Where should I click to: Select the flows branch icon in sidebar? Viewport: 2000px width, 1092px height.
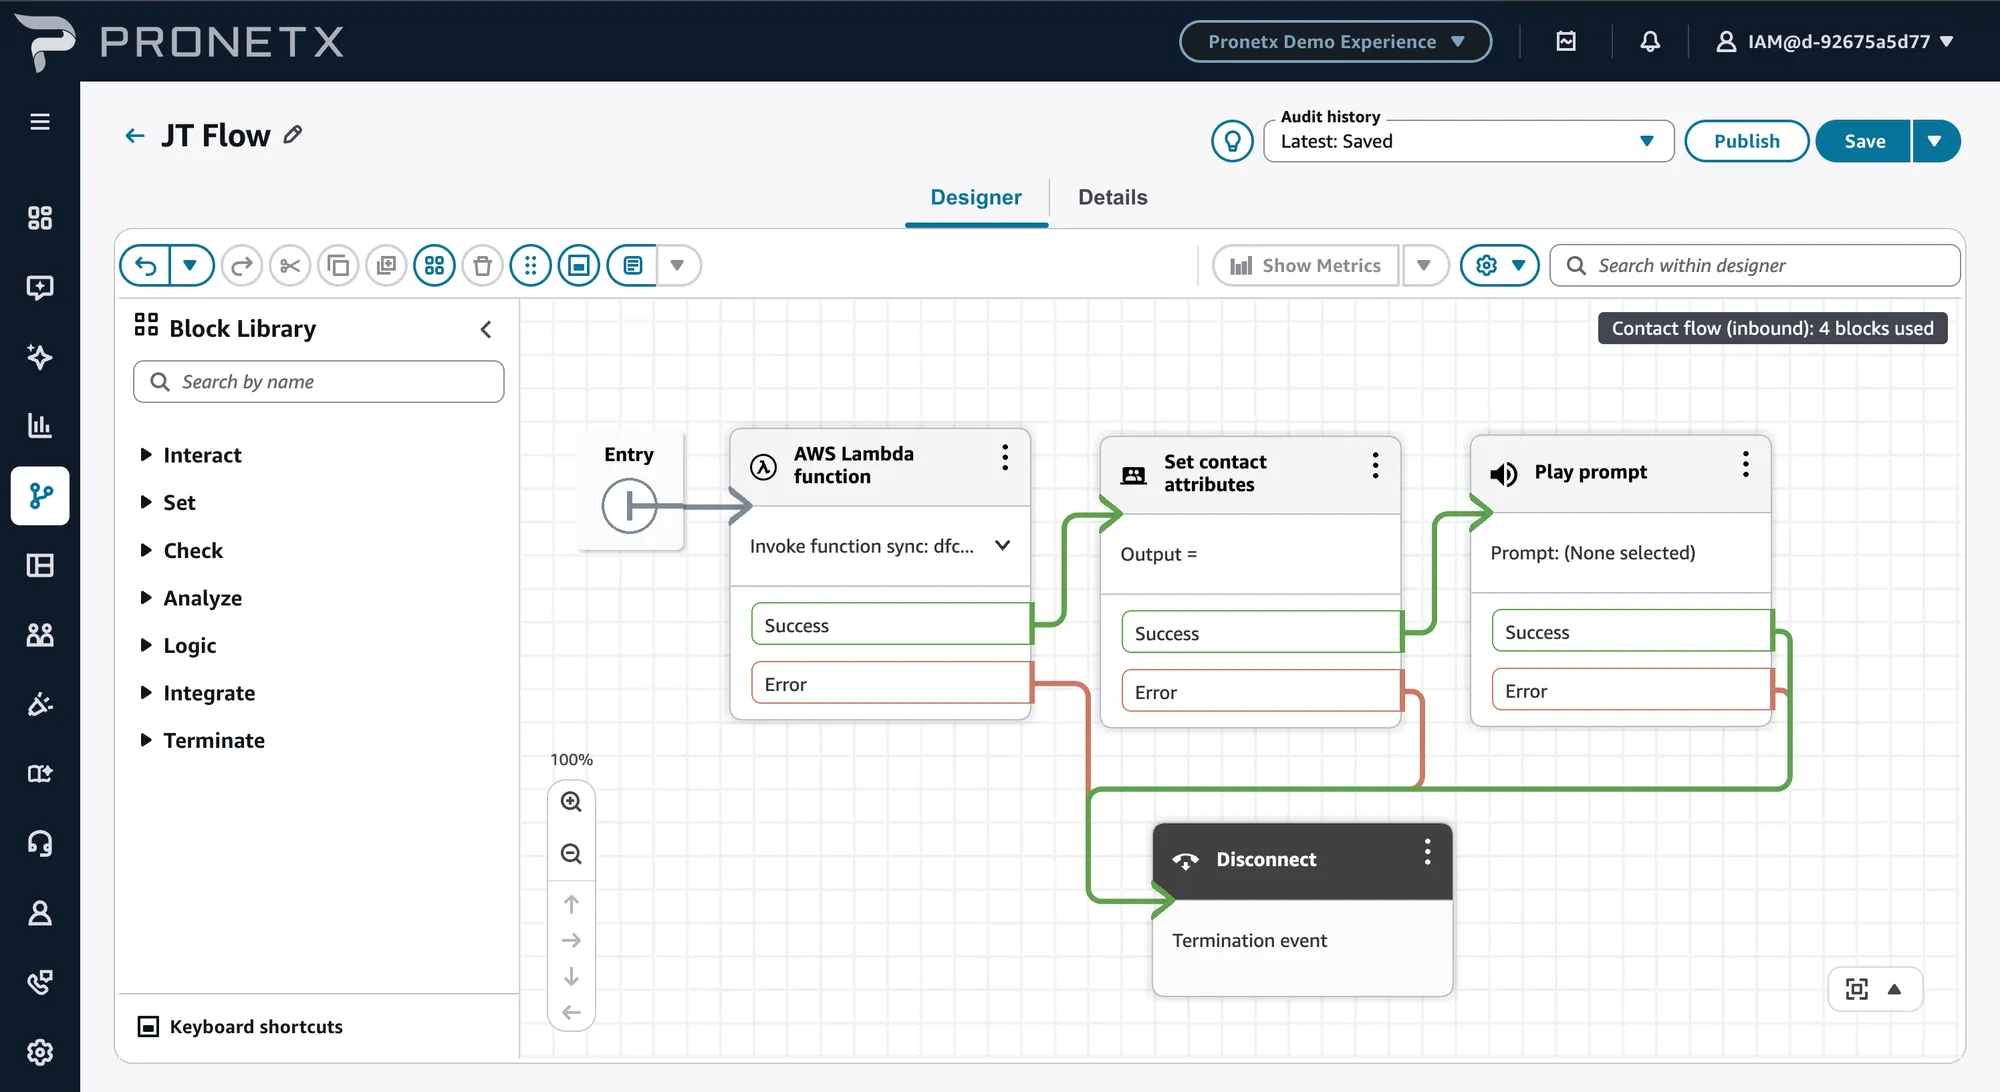point(40,496)
